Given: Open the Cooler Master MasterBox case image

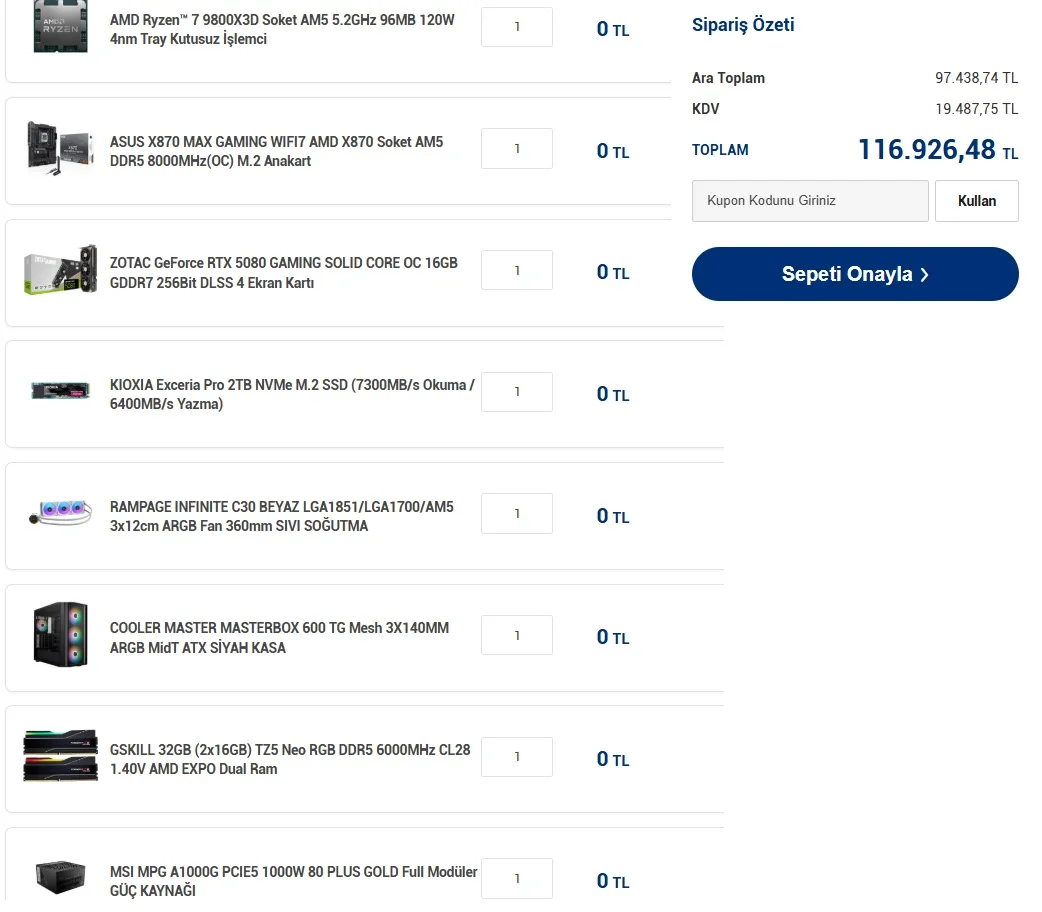Looking at the screenshot, I should tap(60, 634).
